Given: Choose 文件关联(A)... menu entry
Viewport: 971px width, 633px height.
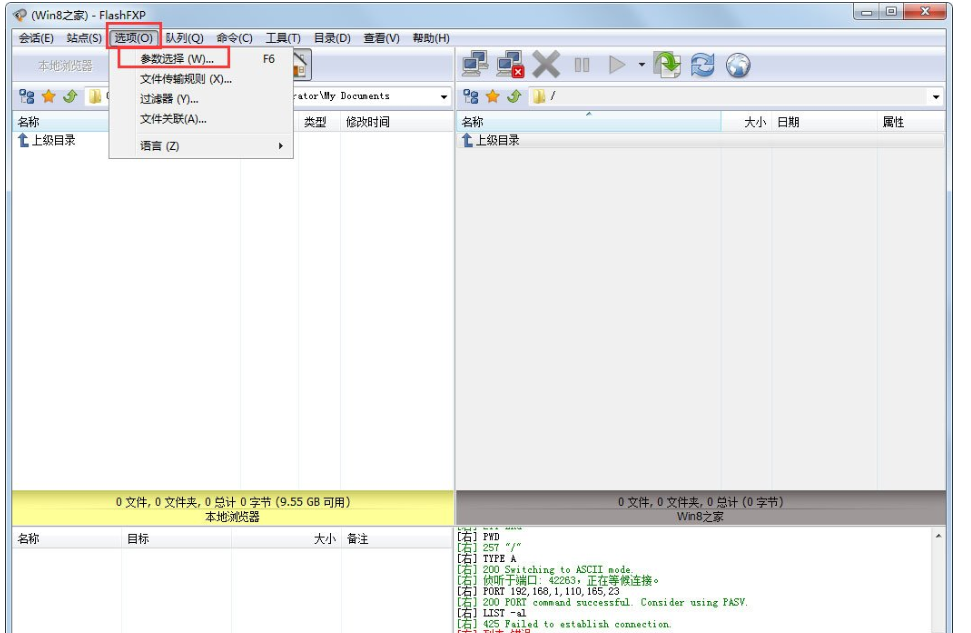Looking at the screenshot, I should (x=201, y=119).
